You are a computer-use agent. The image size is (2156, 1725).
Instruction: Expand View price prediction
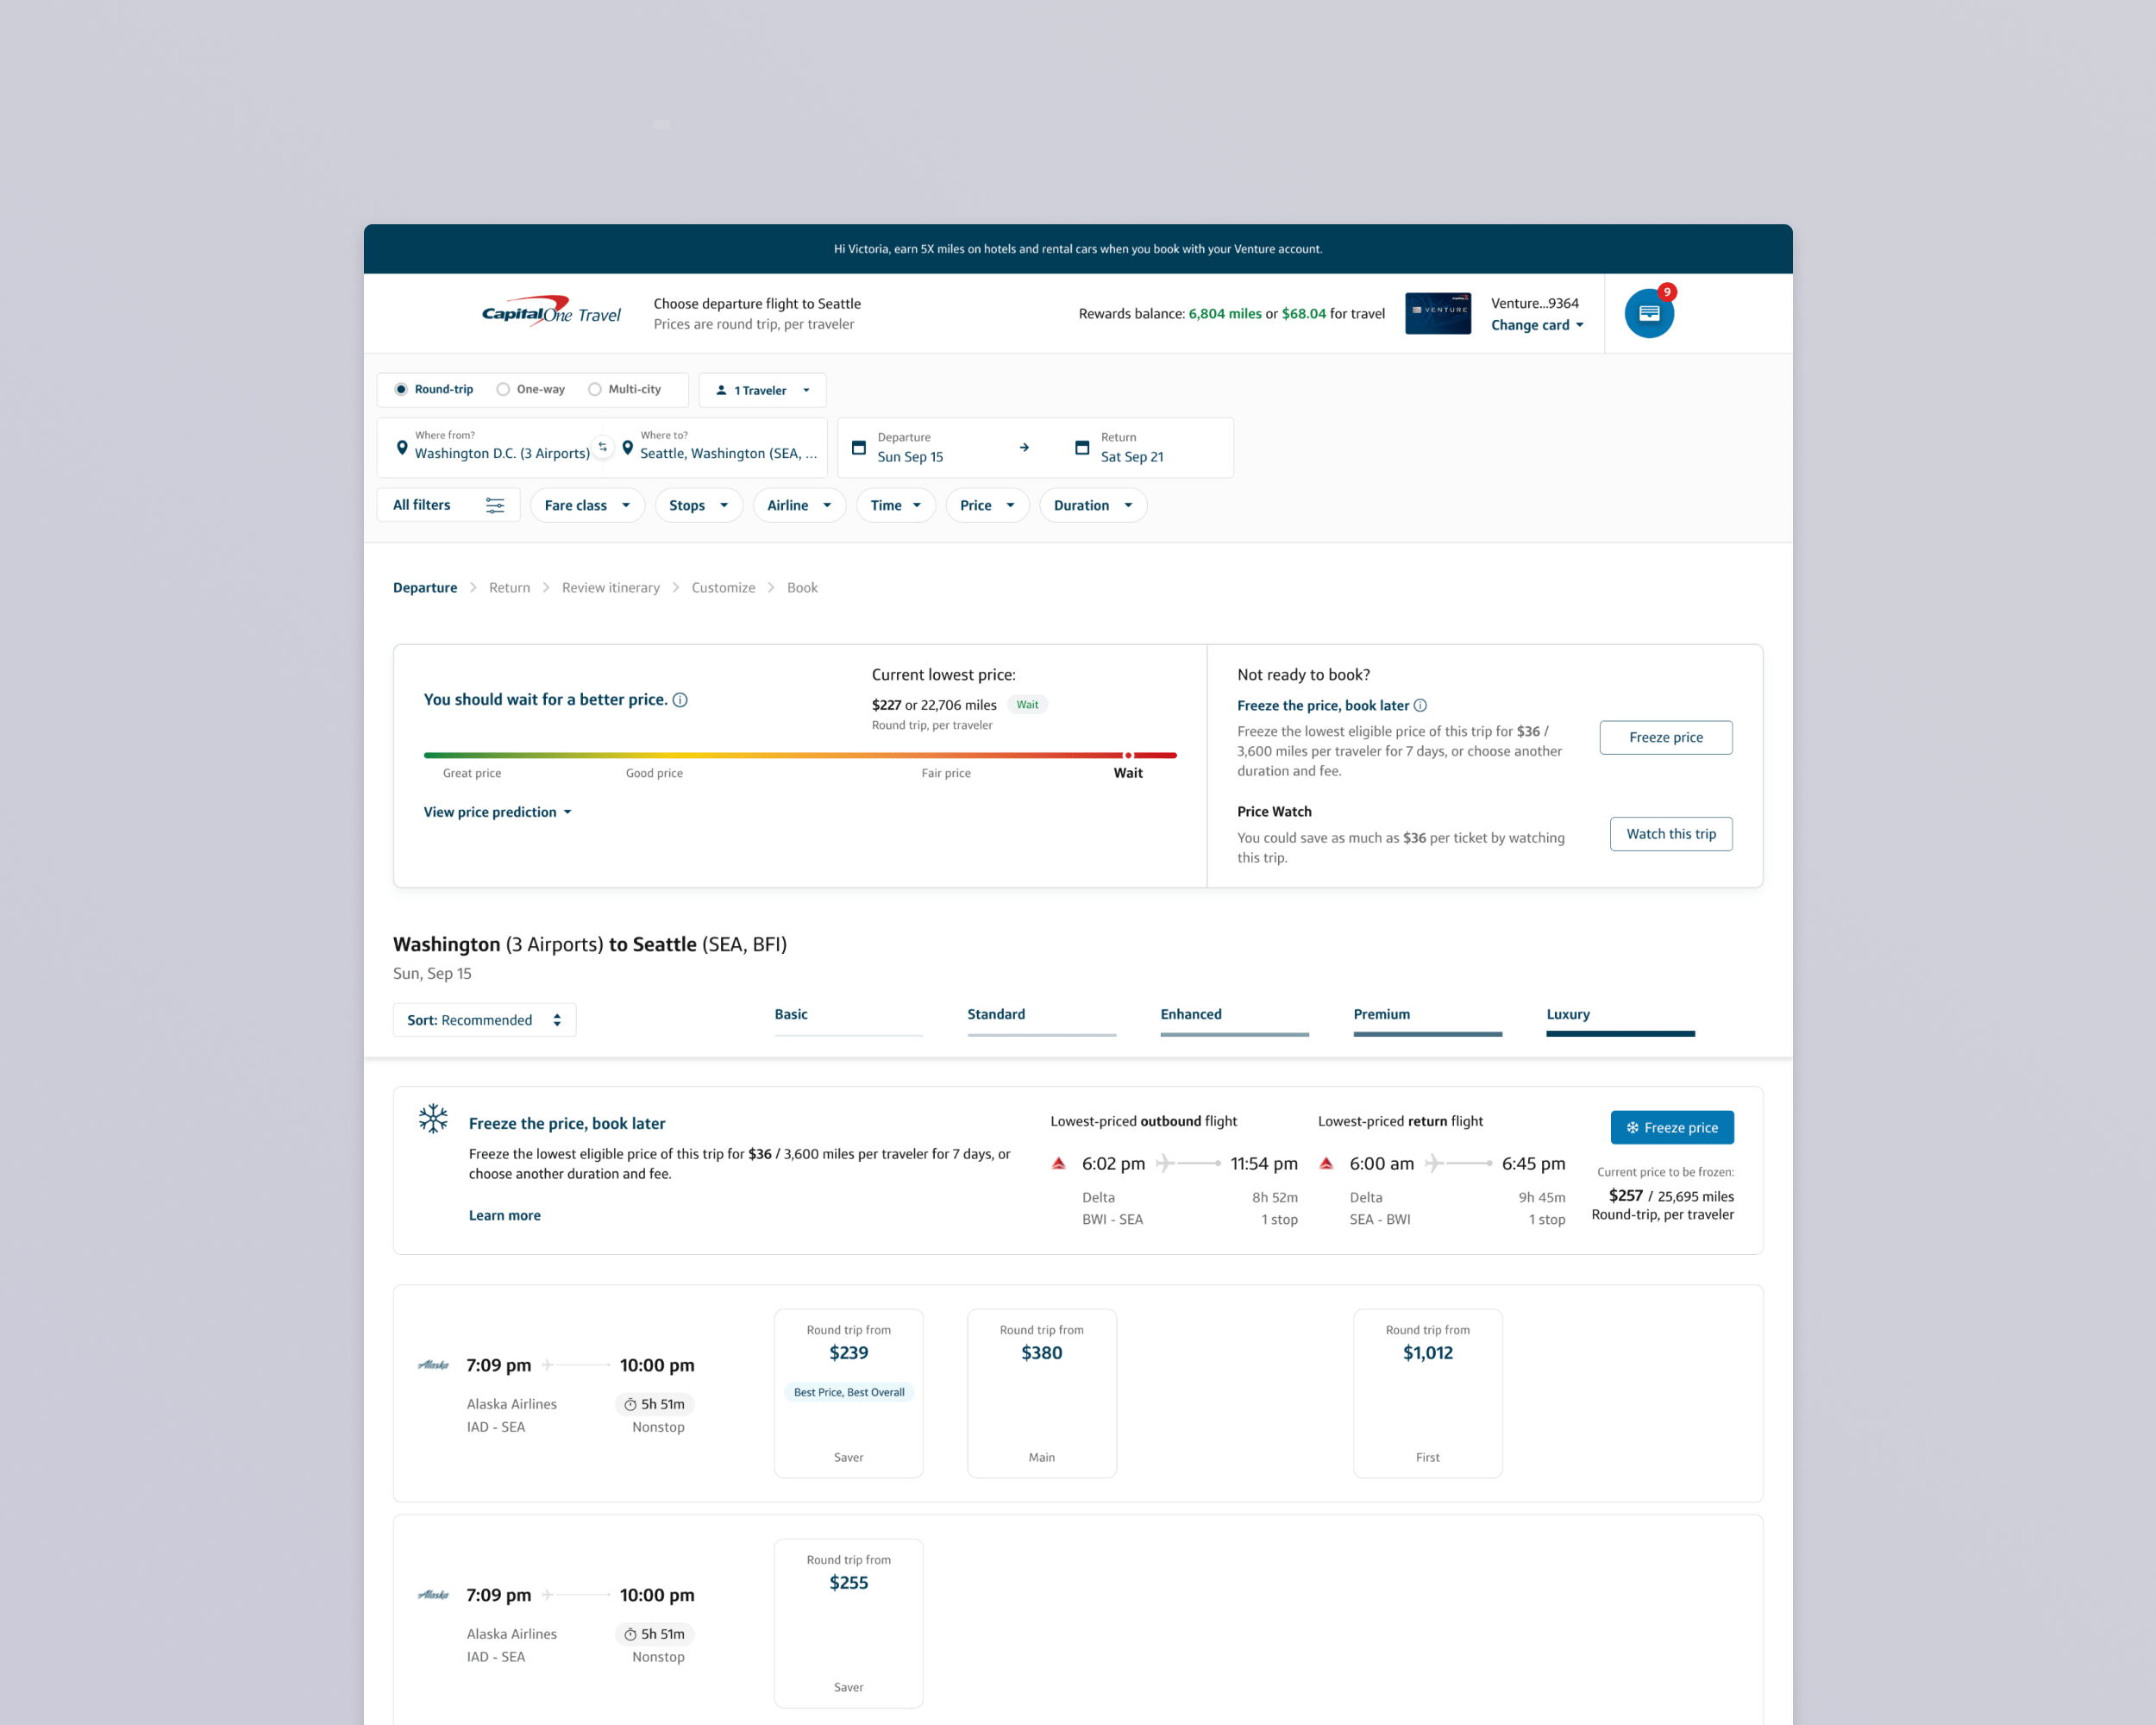497,812
